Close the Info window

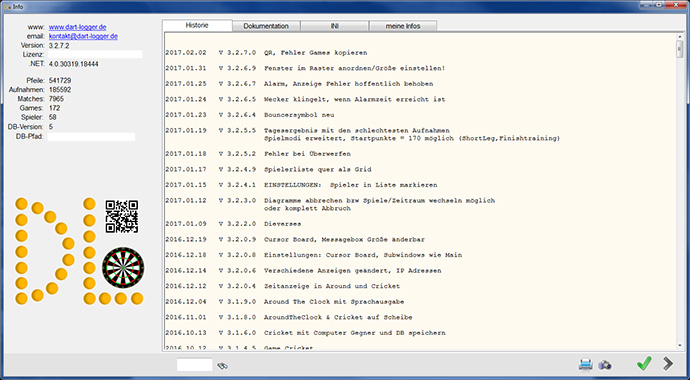pyautogui.click(x=677, y=4)
